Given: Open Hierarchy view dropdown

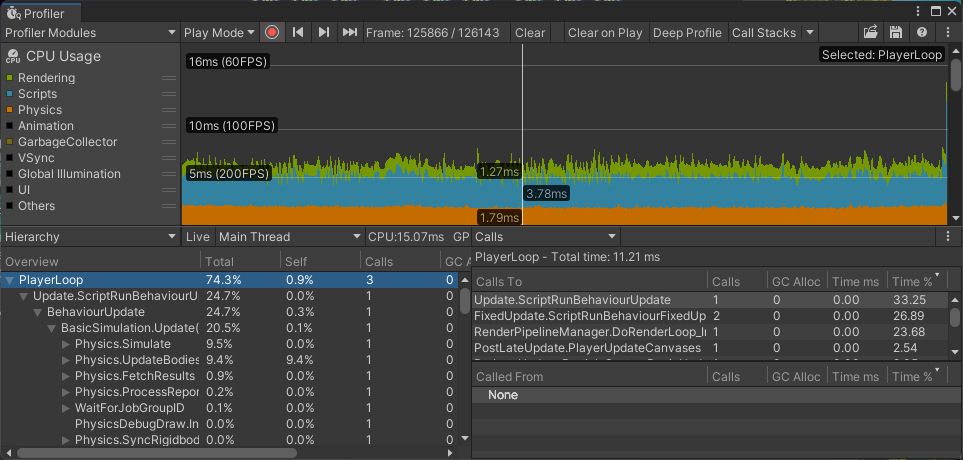Looking at the screenshot, I should point(90,236).
